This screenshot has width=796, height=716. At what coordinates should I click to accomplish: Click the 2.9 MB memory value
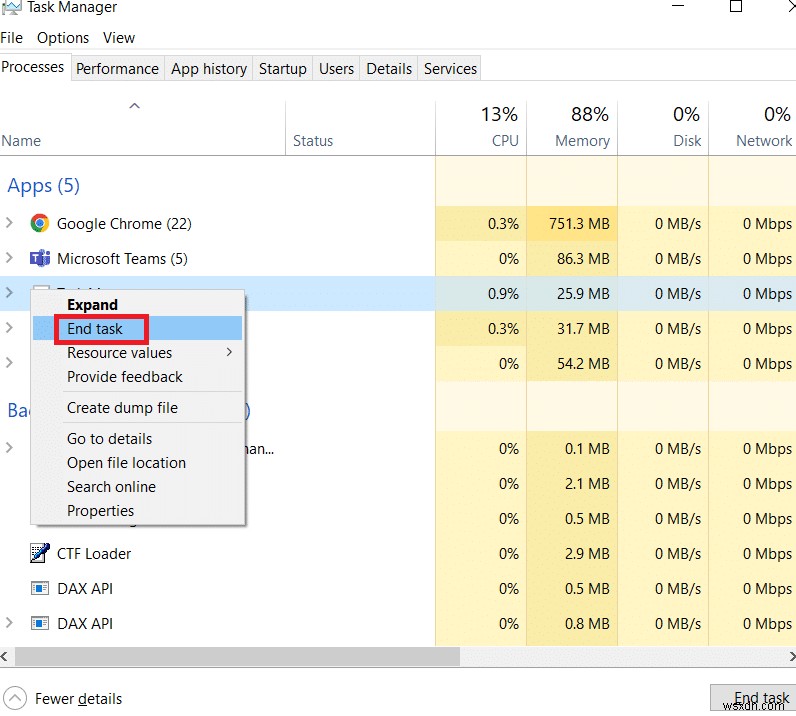[x=587, y=554]
